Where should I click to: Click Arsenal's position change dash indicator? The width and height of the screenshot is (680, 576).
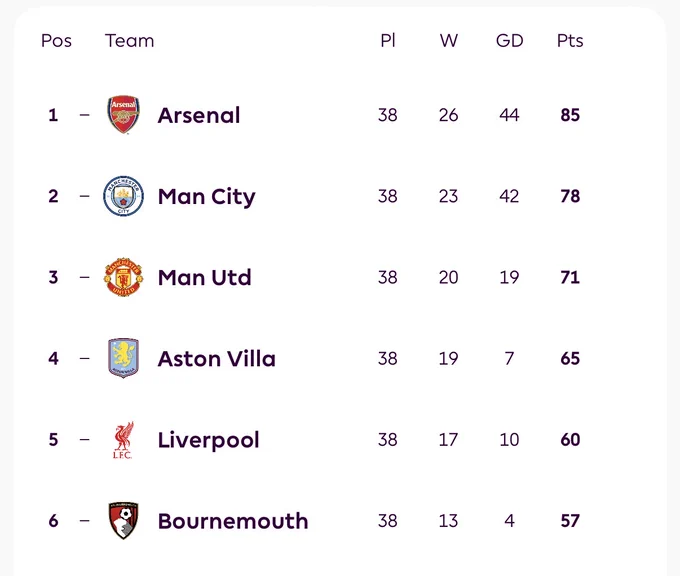coord(85,115)
